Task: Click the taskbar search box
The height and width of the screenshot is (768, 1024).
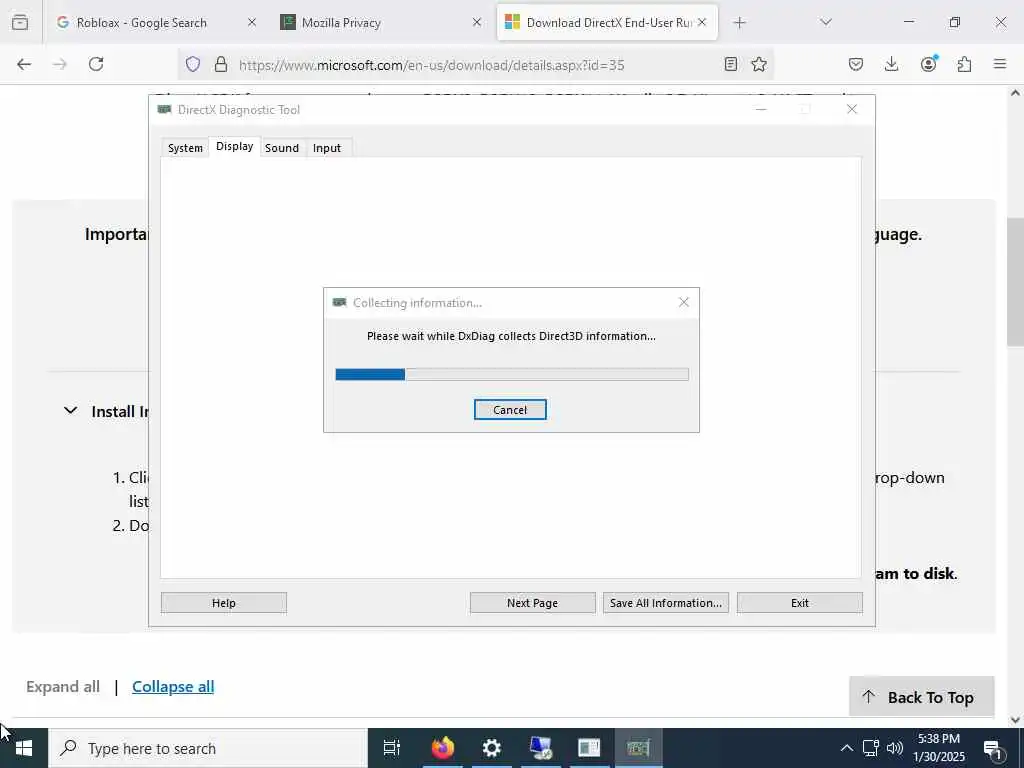Action: point(208,748)
